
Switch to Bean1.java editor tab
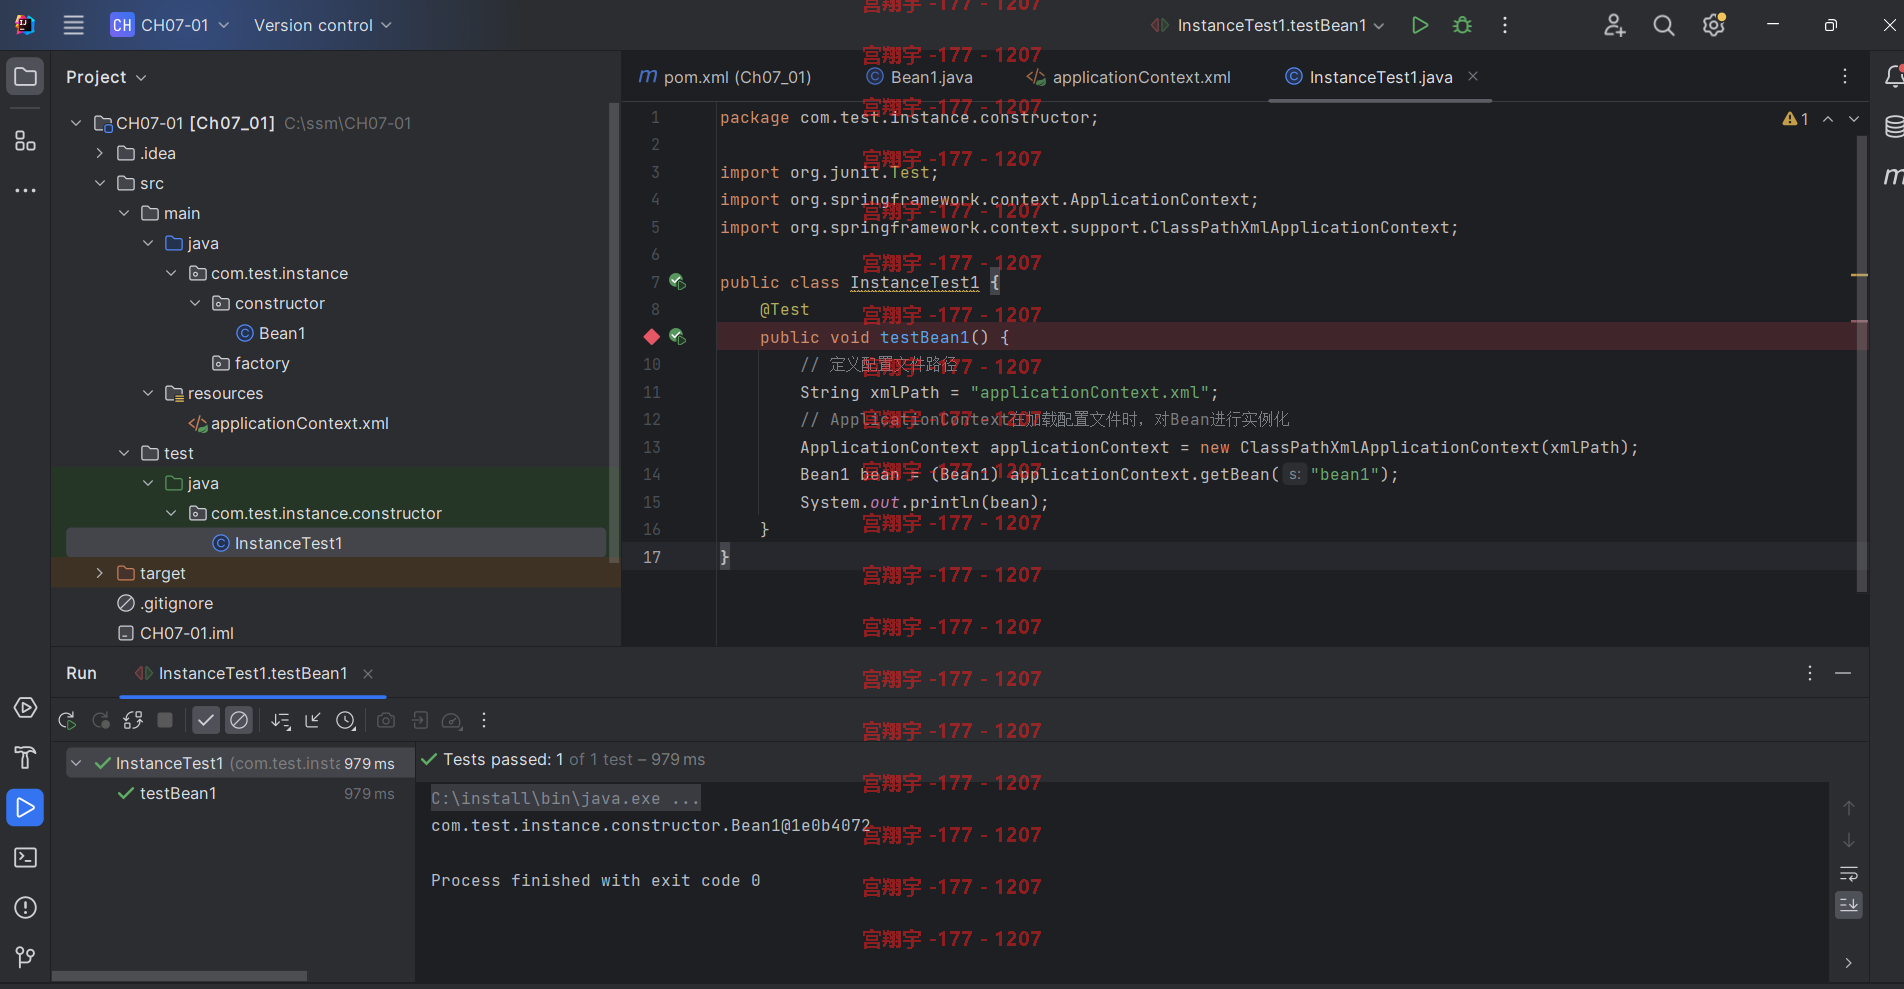pos(919,77)
